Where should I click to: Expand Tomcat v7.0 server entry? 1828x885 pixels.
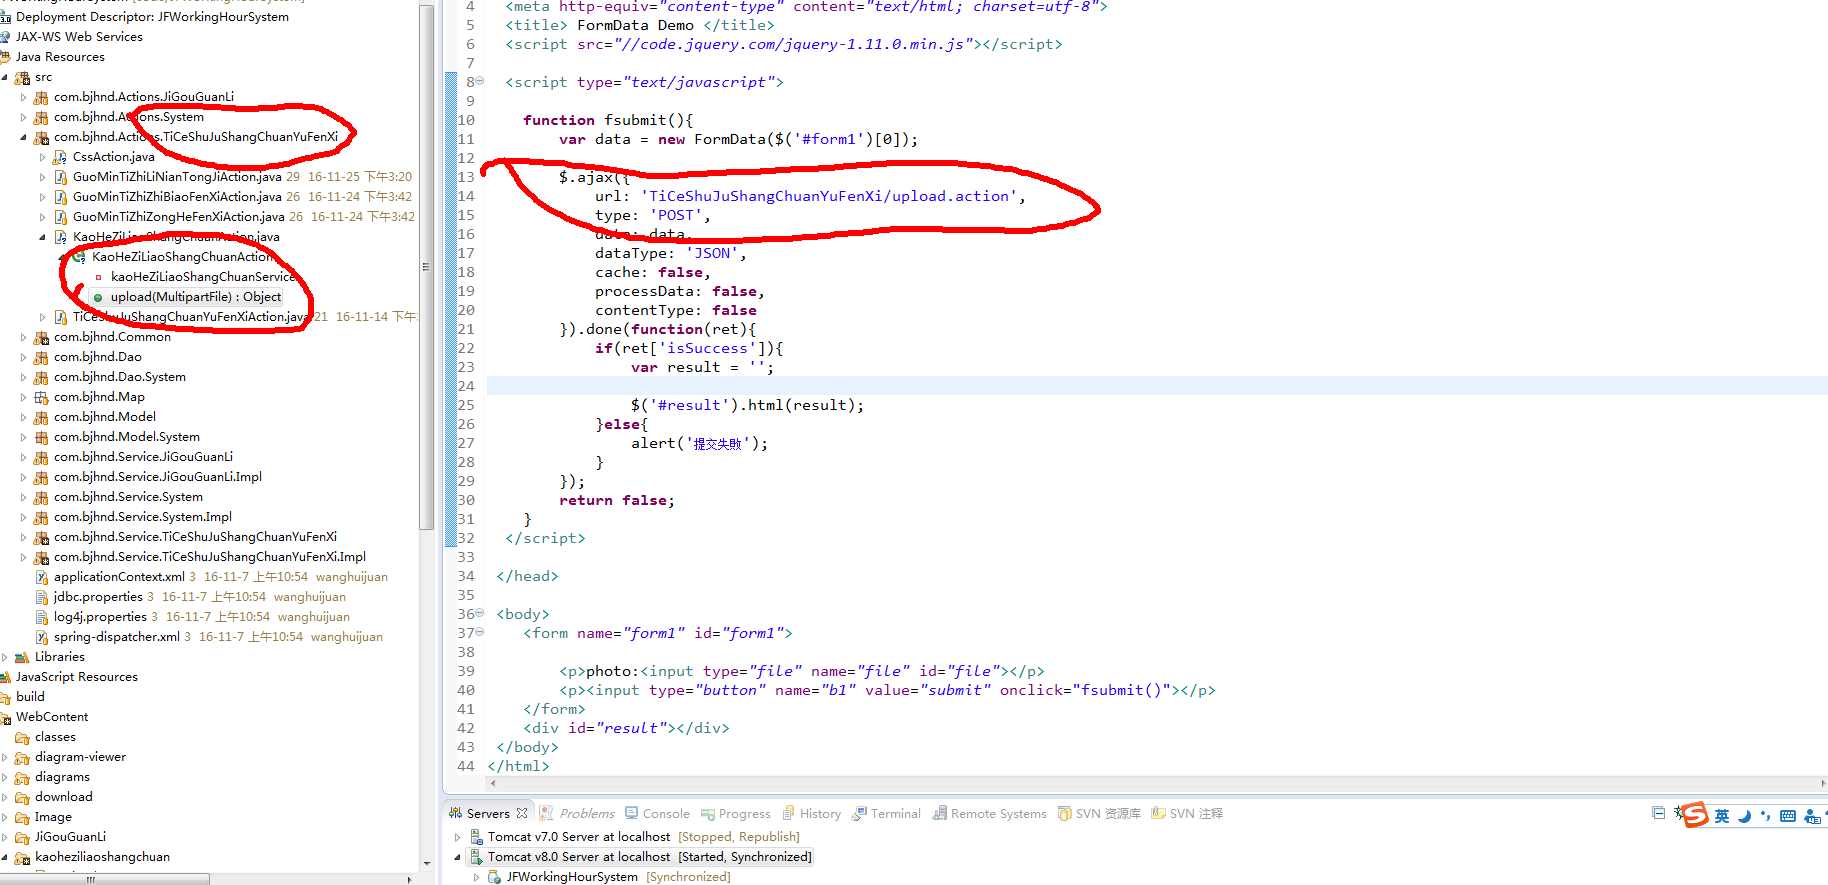458,837
